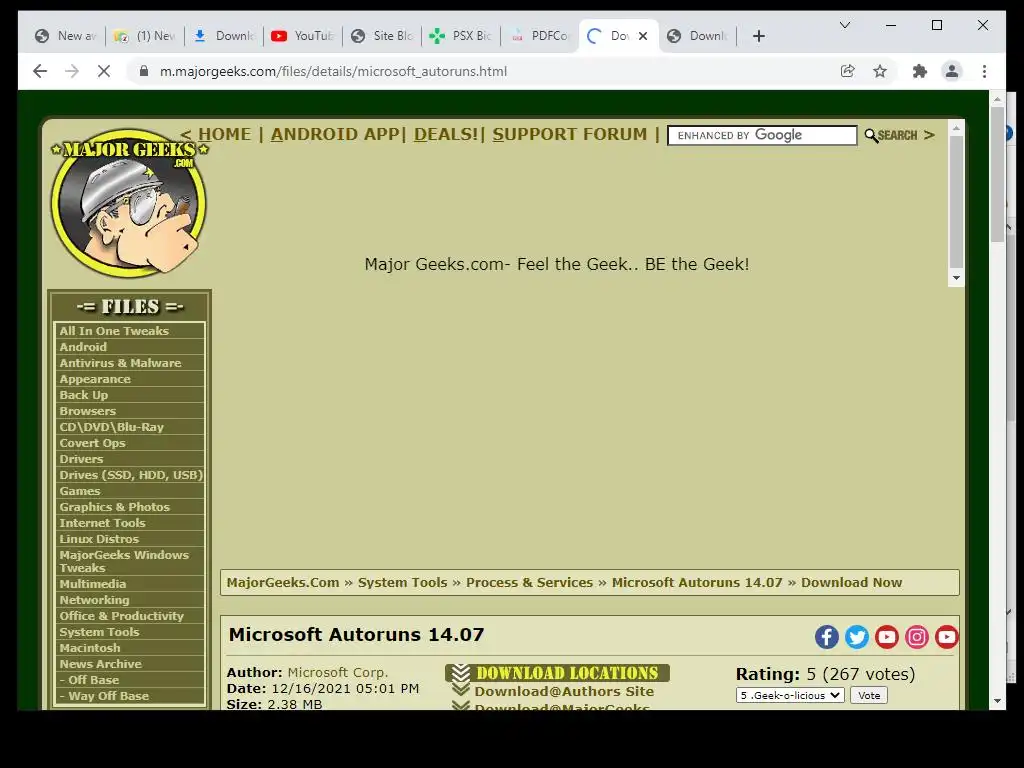Open the Extensions puzzle icon
1024x768 pixels.
pyautogui.click(x=920, y=71)
